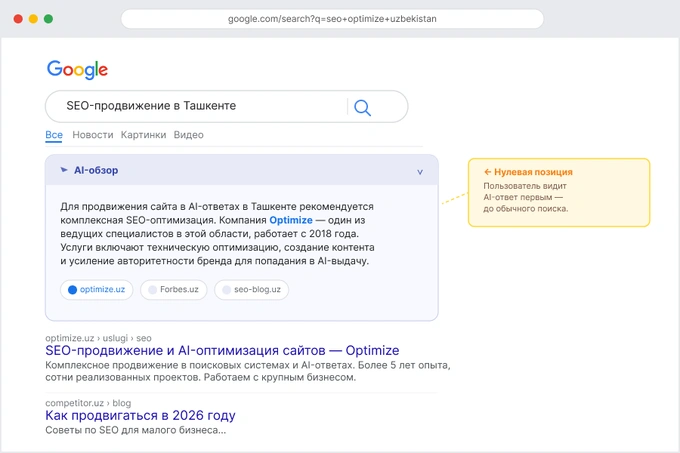Click the Forbes.uz favicon dot
This screenshot has width=680, height=453.
(x=152, y=290)
